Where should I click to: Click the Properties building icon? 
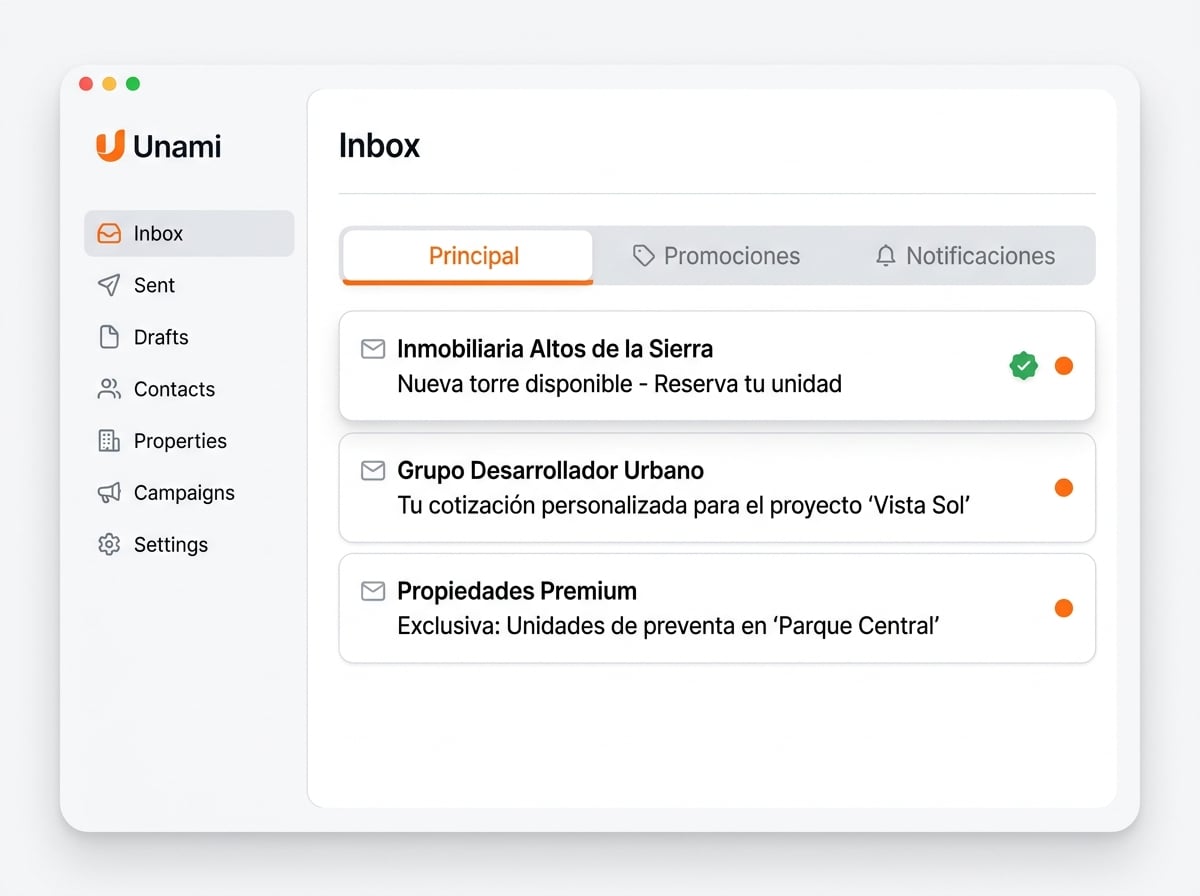tap(108, 441)
